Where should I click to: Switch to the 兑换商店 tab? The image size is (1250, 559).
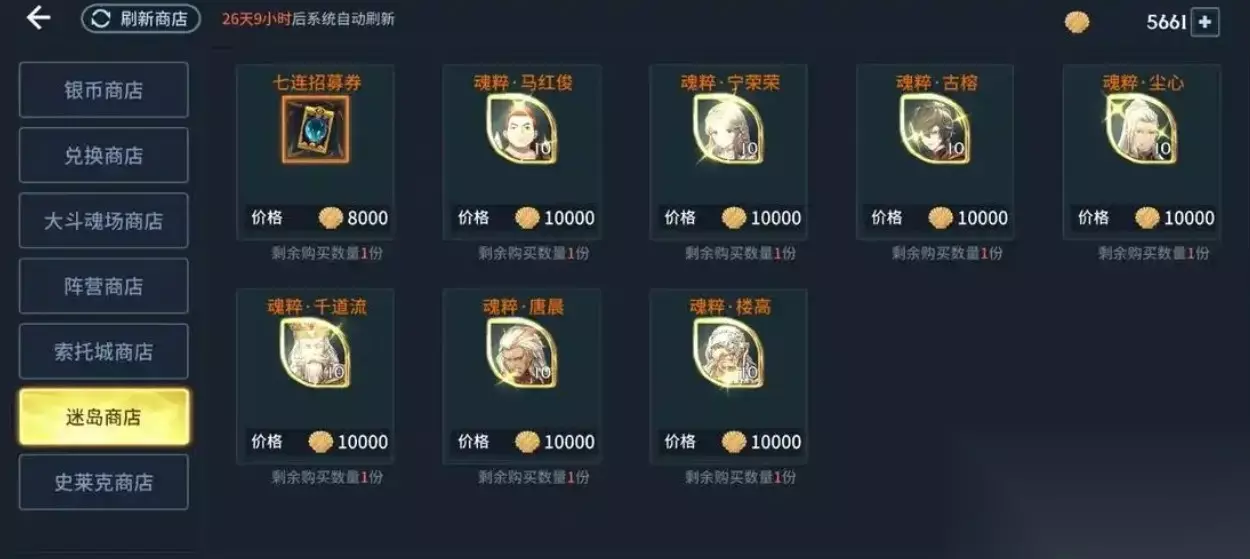coord(104,155)
